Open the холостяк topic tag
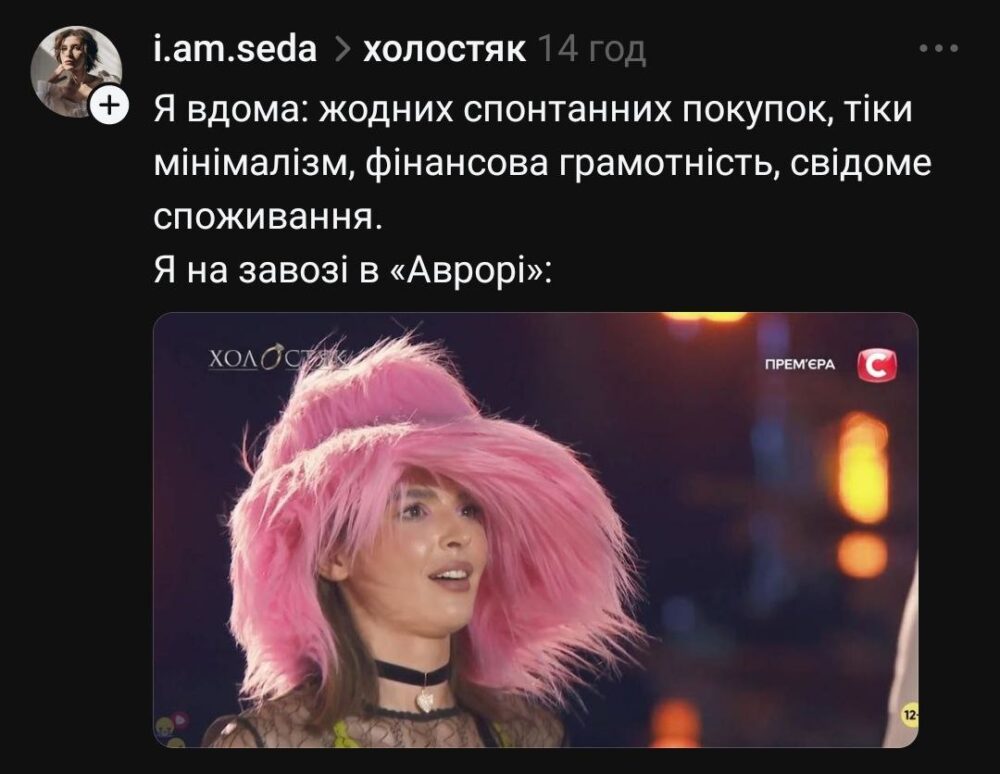Image resolution: width=1000 pixels, height=774 pixels. coord(445,51)
